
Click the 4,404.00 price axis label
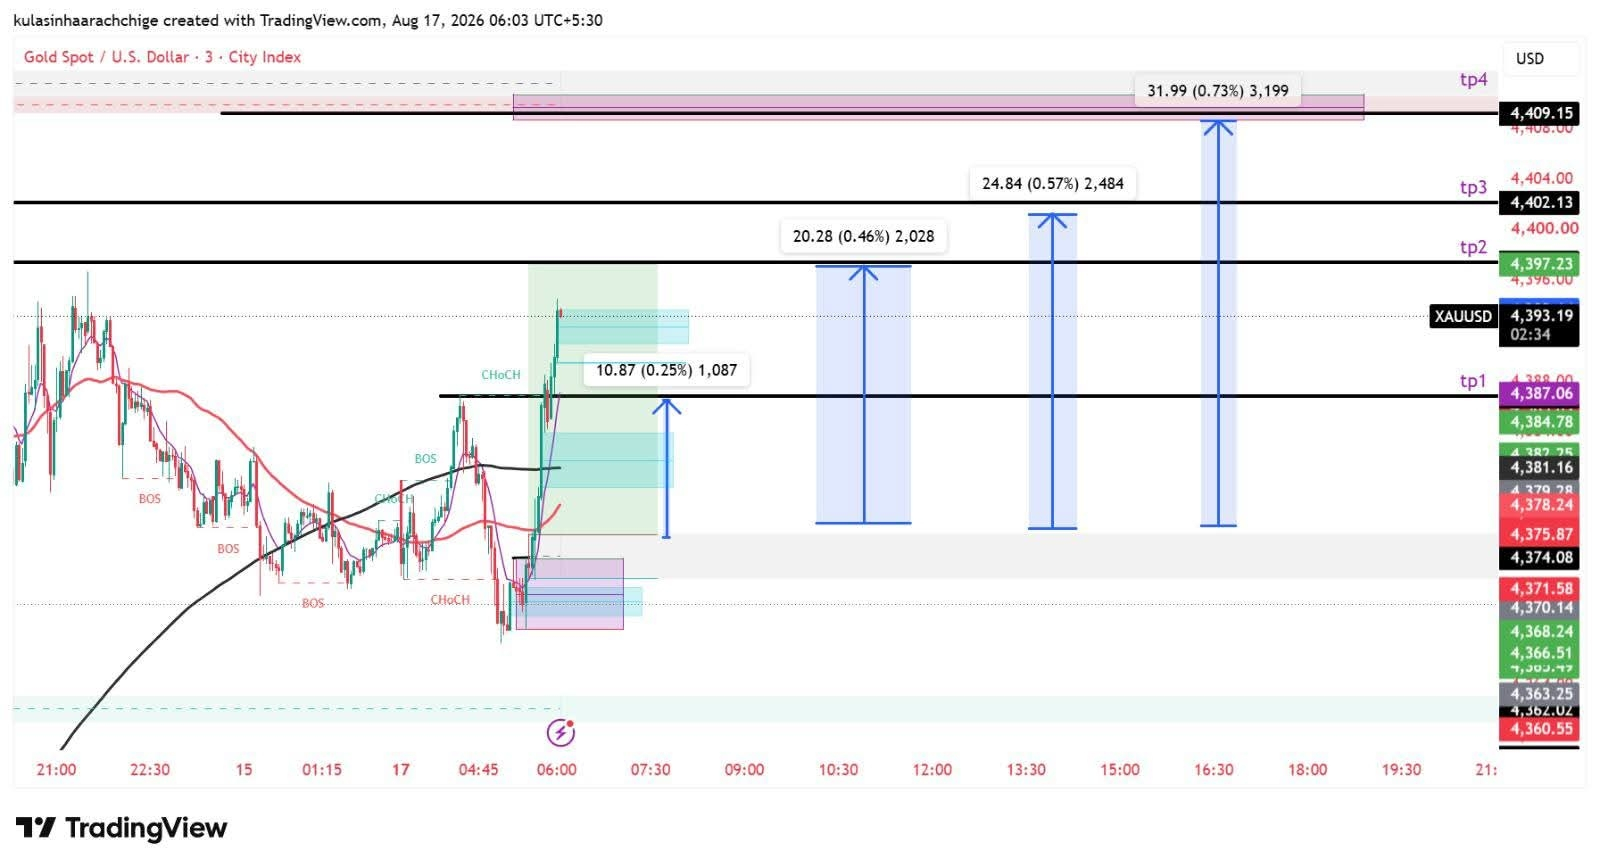pyautogui.click(x=1541, y=178)
